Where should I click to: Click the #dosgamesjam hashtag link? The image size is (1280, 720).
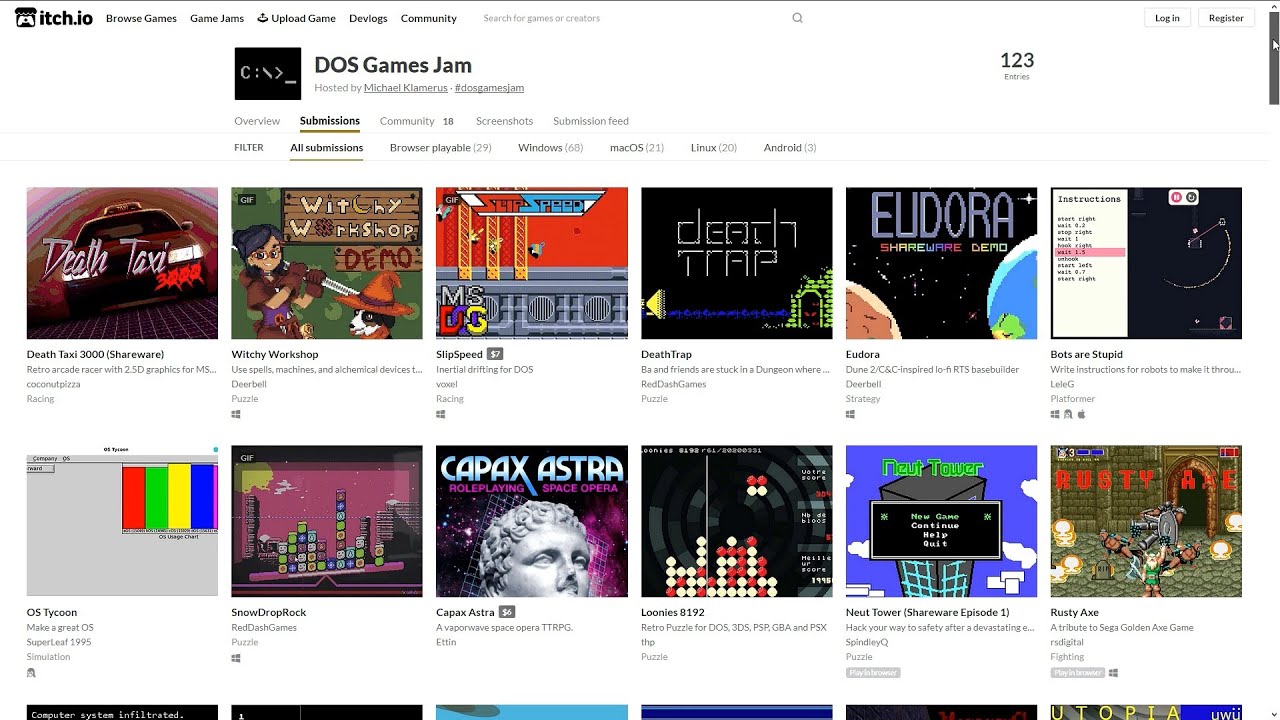click(x=489, y=88)
